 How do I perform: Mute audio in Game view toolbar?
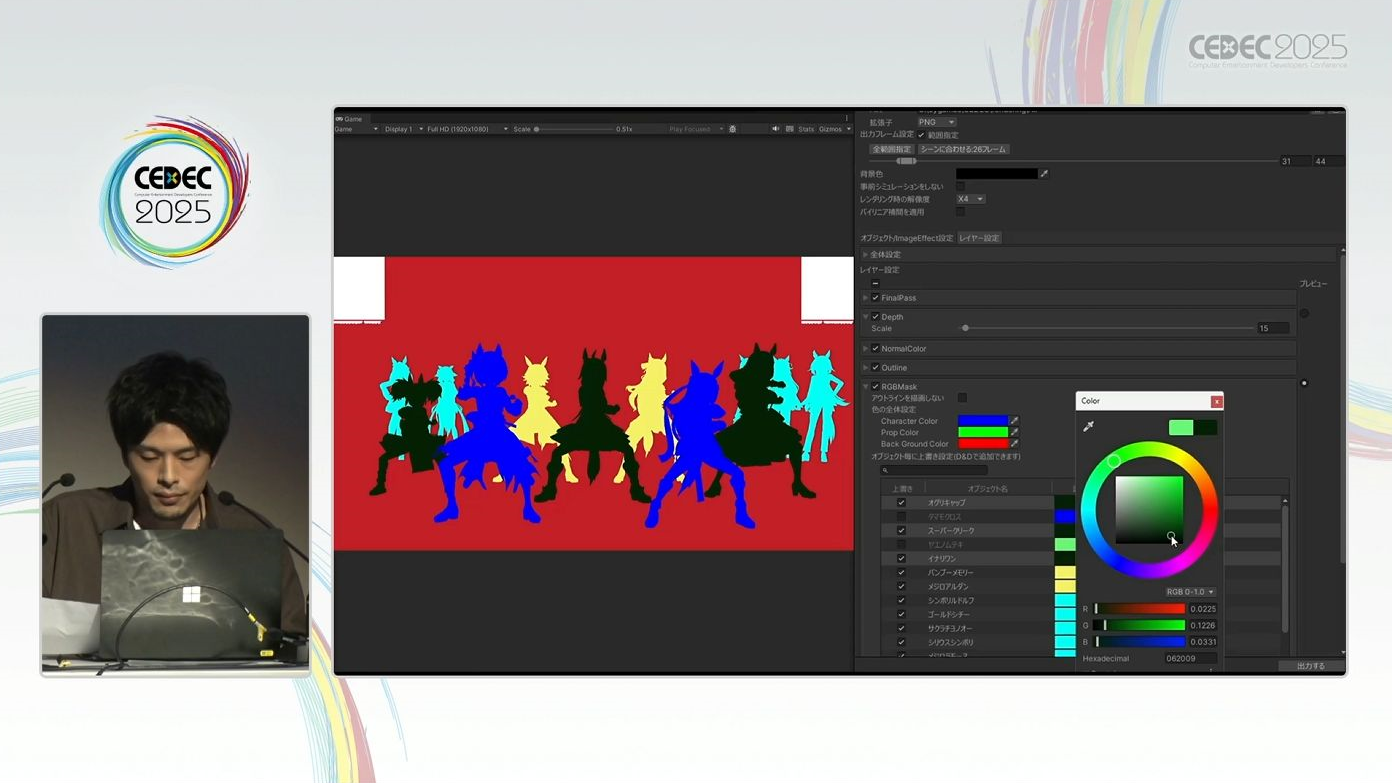coord(775,129)
